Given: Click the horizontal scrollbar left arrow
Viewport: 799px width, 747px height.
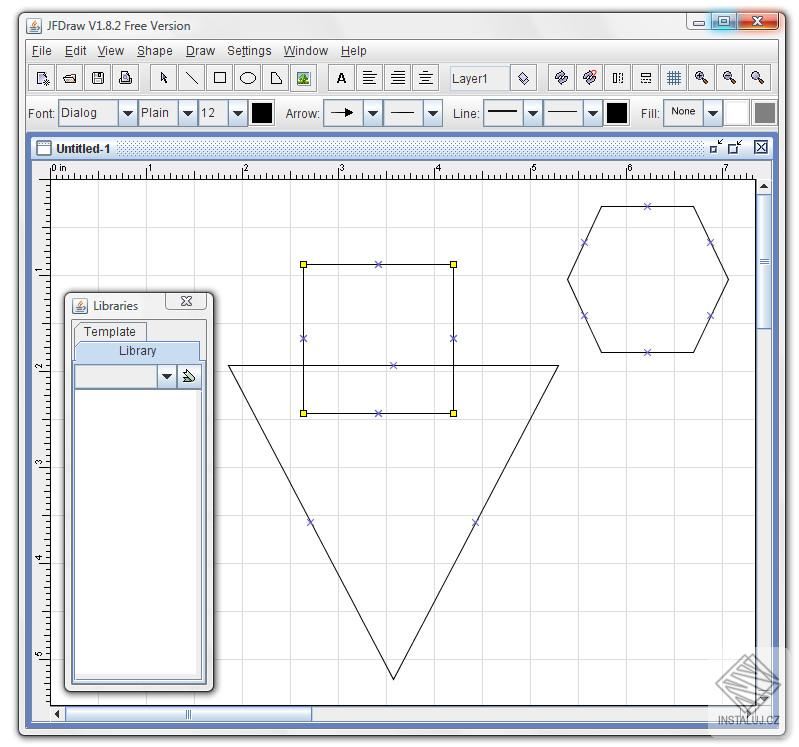Looking at the screenshot, I should [57, 714].
